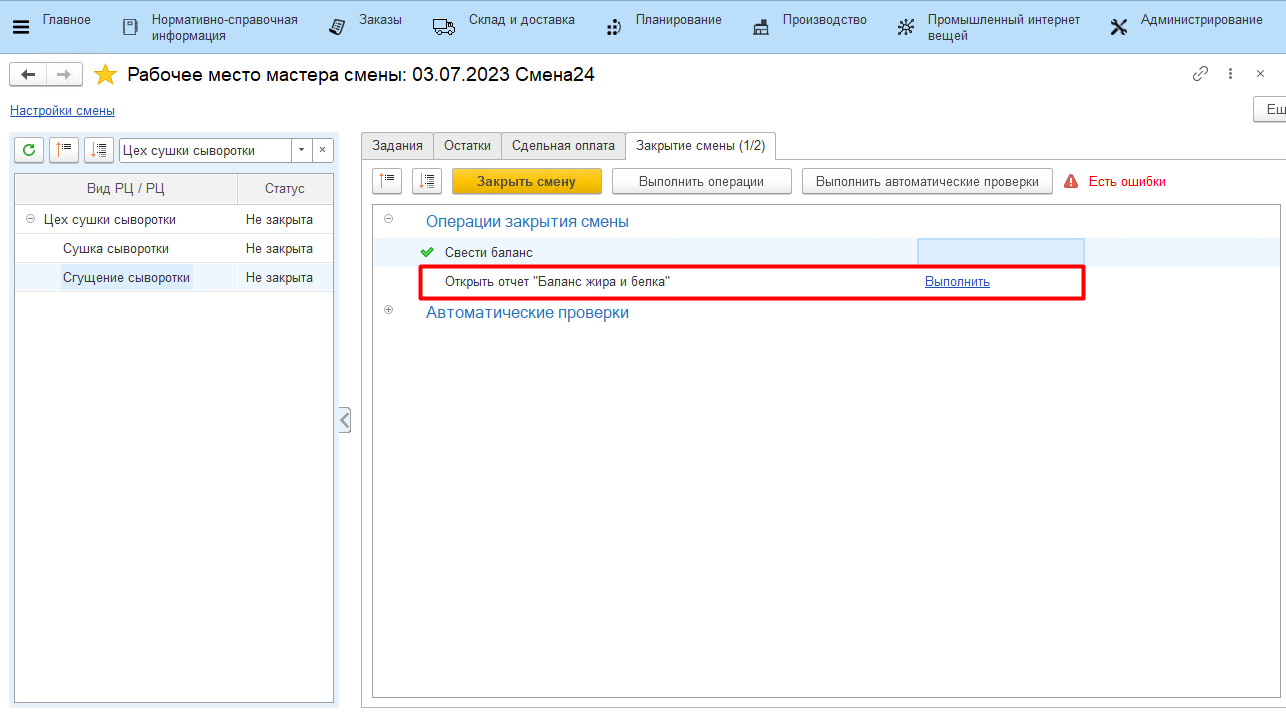
Task: Click the Выполнить link for report
Action: click(957, 282)
